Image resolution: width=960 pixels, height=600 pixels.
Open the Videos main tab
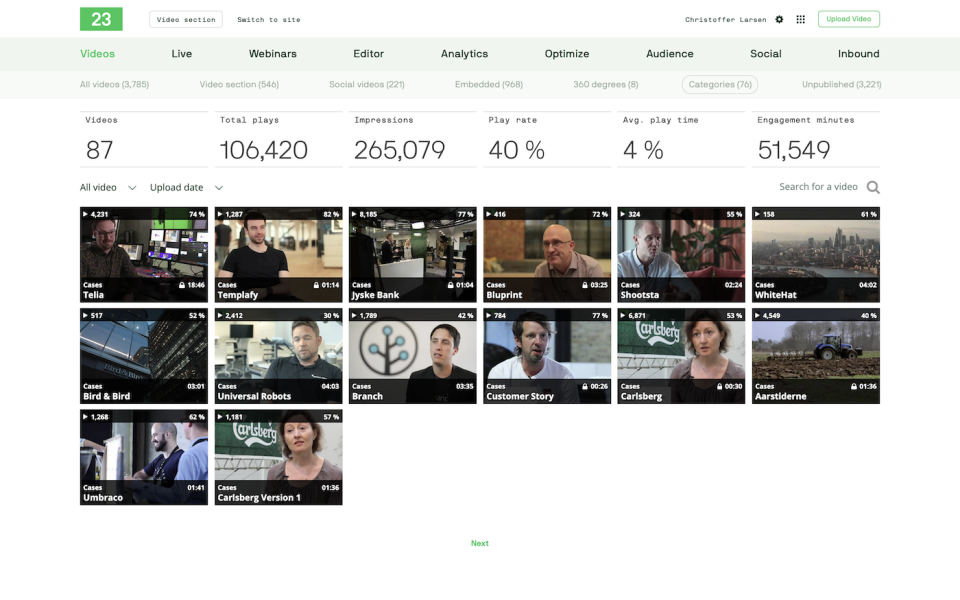[97, 54]
